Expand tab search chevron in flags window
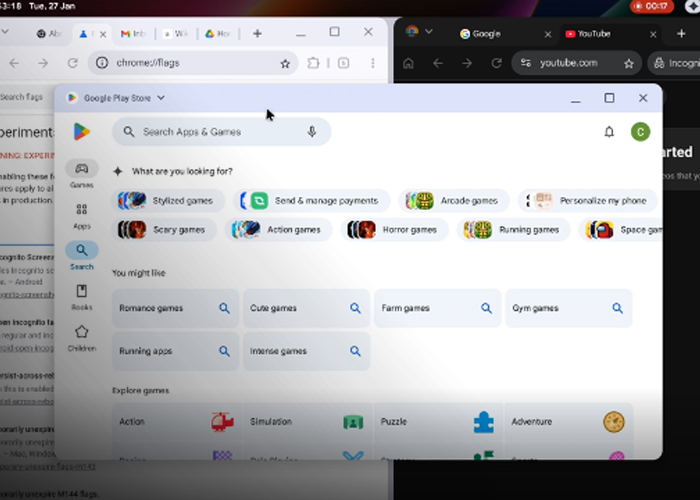The image size is (700, 500). click(x=5, y=32)
